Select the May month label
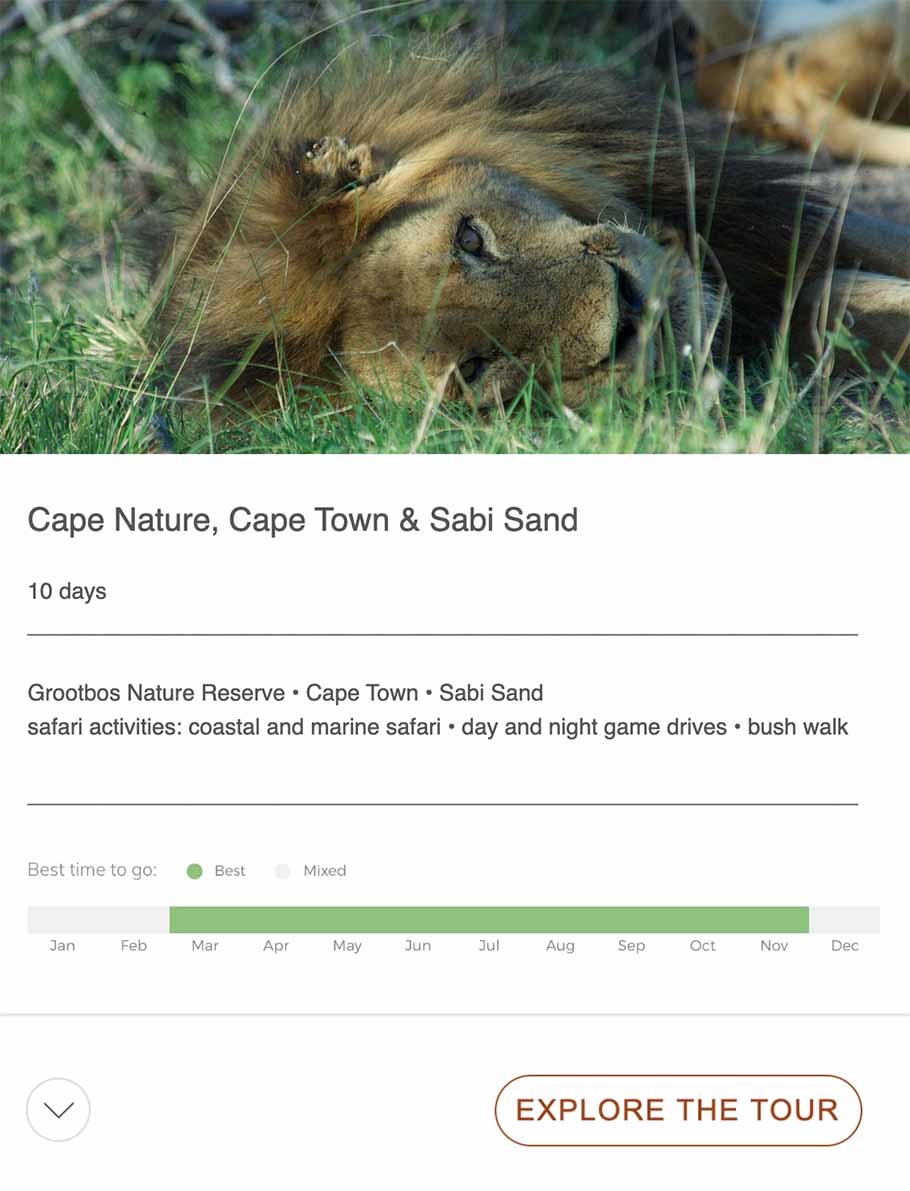Screen dimensions: 910x1191 click(x=347, y=945)
